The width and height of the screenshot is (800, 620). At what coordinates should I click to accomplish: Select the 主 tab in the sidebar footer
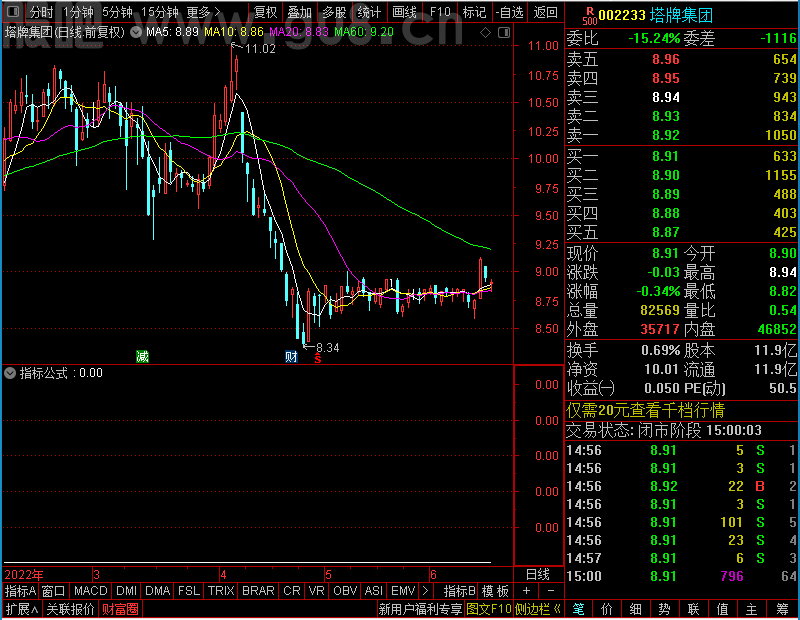point(752,609)
